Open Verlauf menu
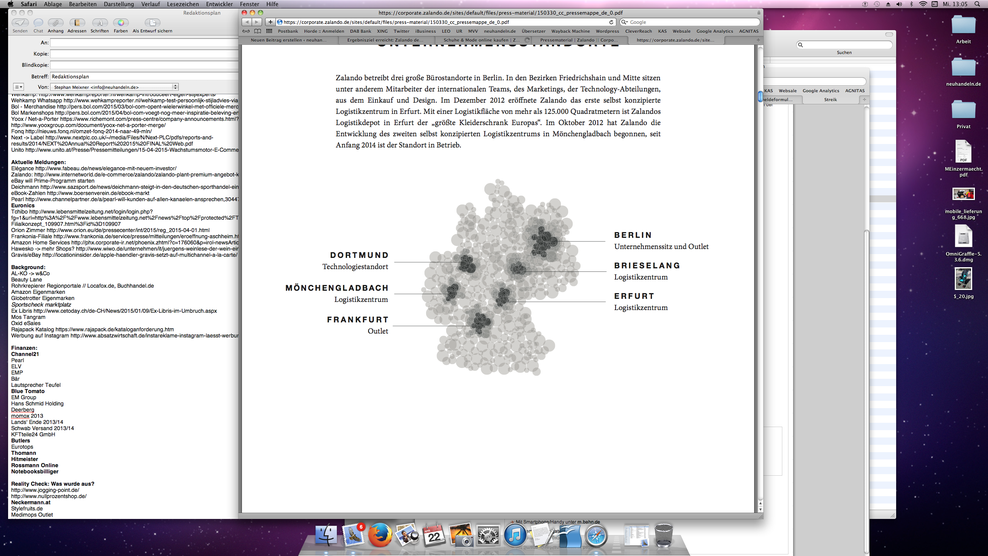The width and height of the screenshot is (988, 556). click(x=150, y=4)
